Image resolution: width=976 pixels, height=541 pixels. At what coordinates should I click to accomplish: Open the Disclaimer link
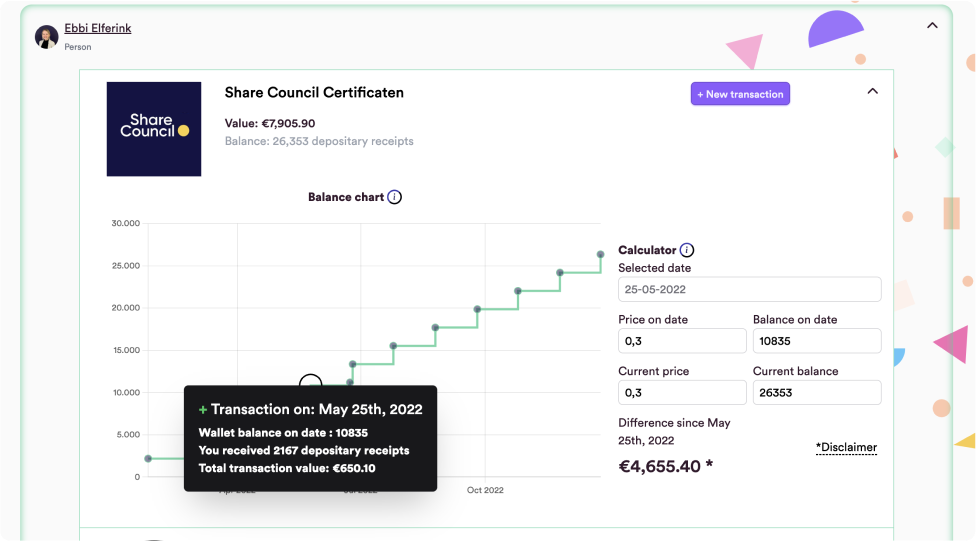(846, 447)
